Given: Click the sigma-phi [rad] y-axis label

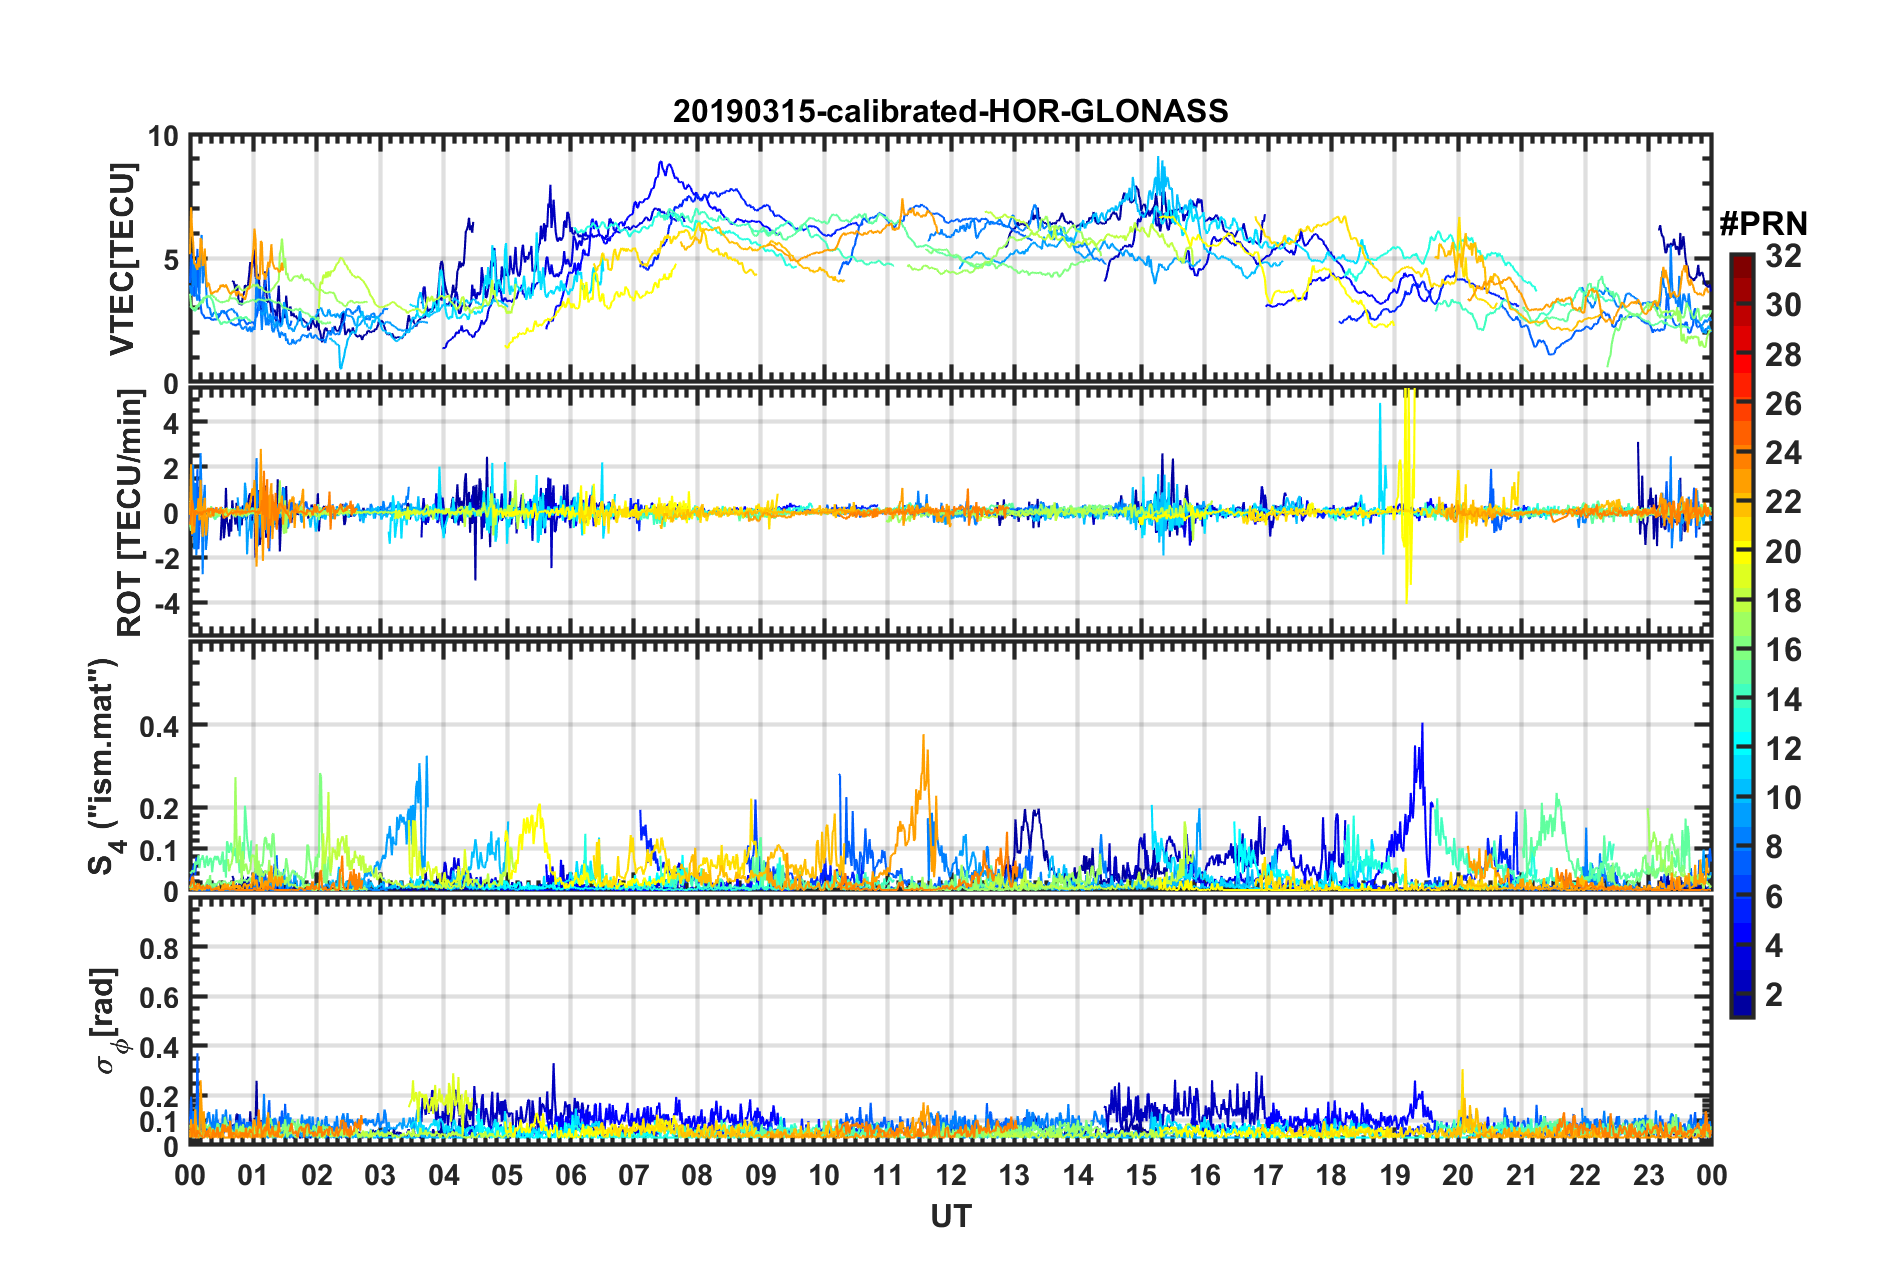Looking at the screenshot, I should point(108,1020).
